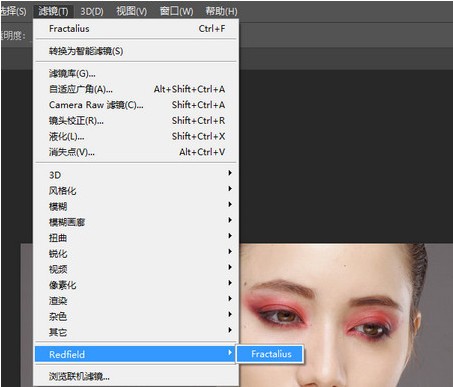Image resolution: width=453 pixels, height=387 pixels.
Task: Expand the 像素化 submenu
Action: click(x=136, y=285)
